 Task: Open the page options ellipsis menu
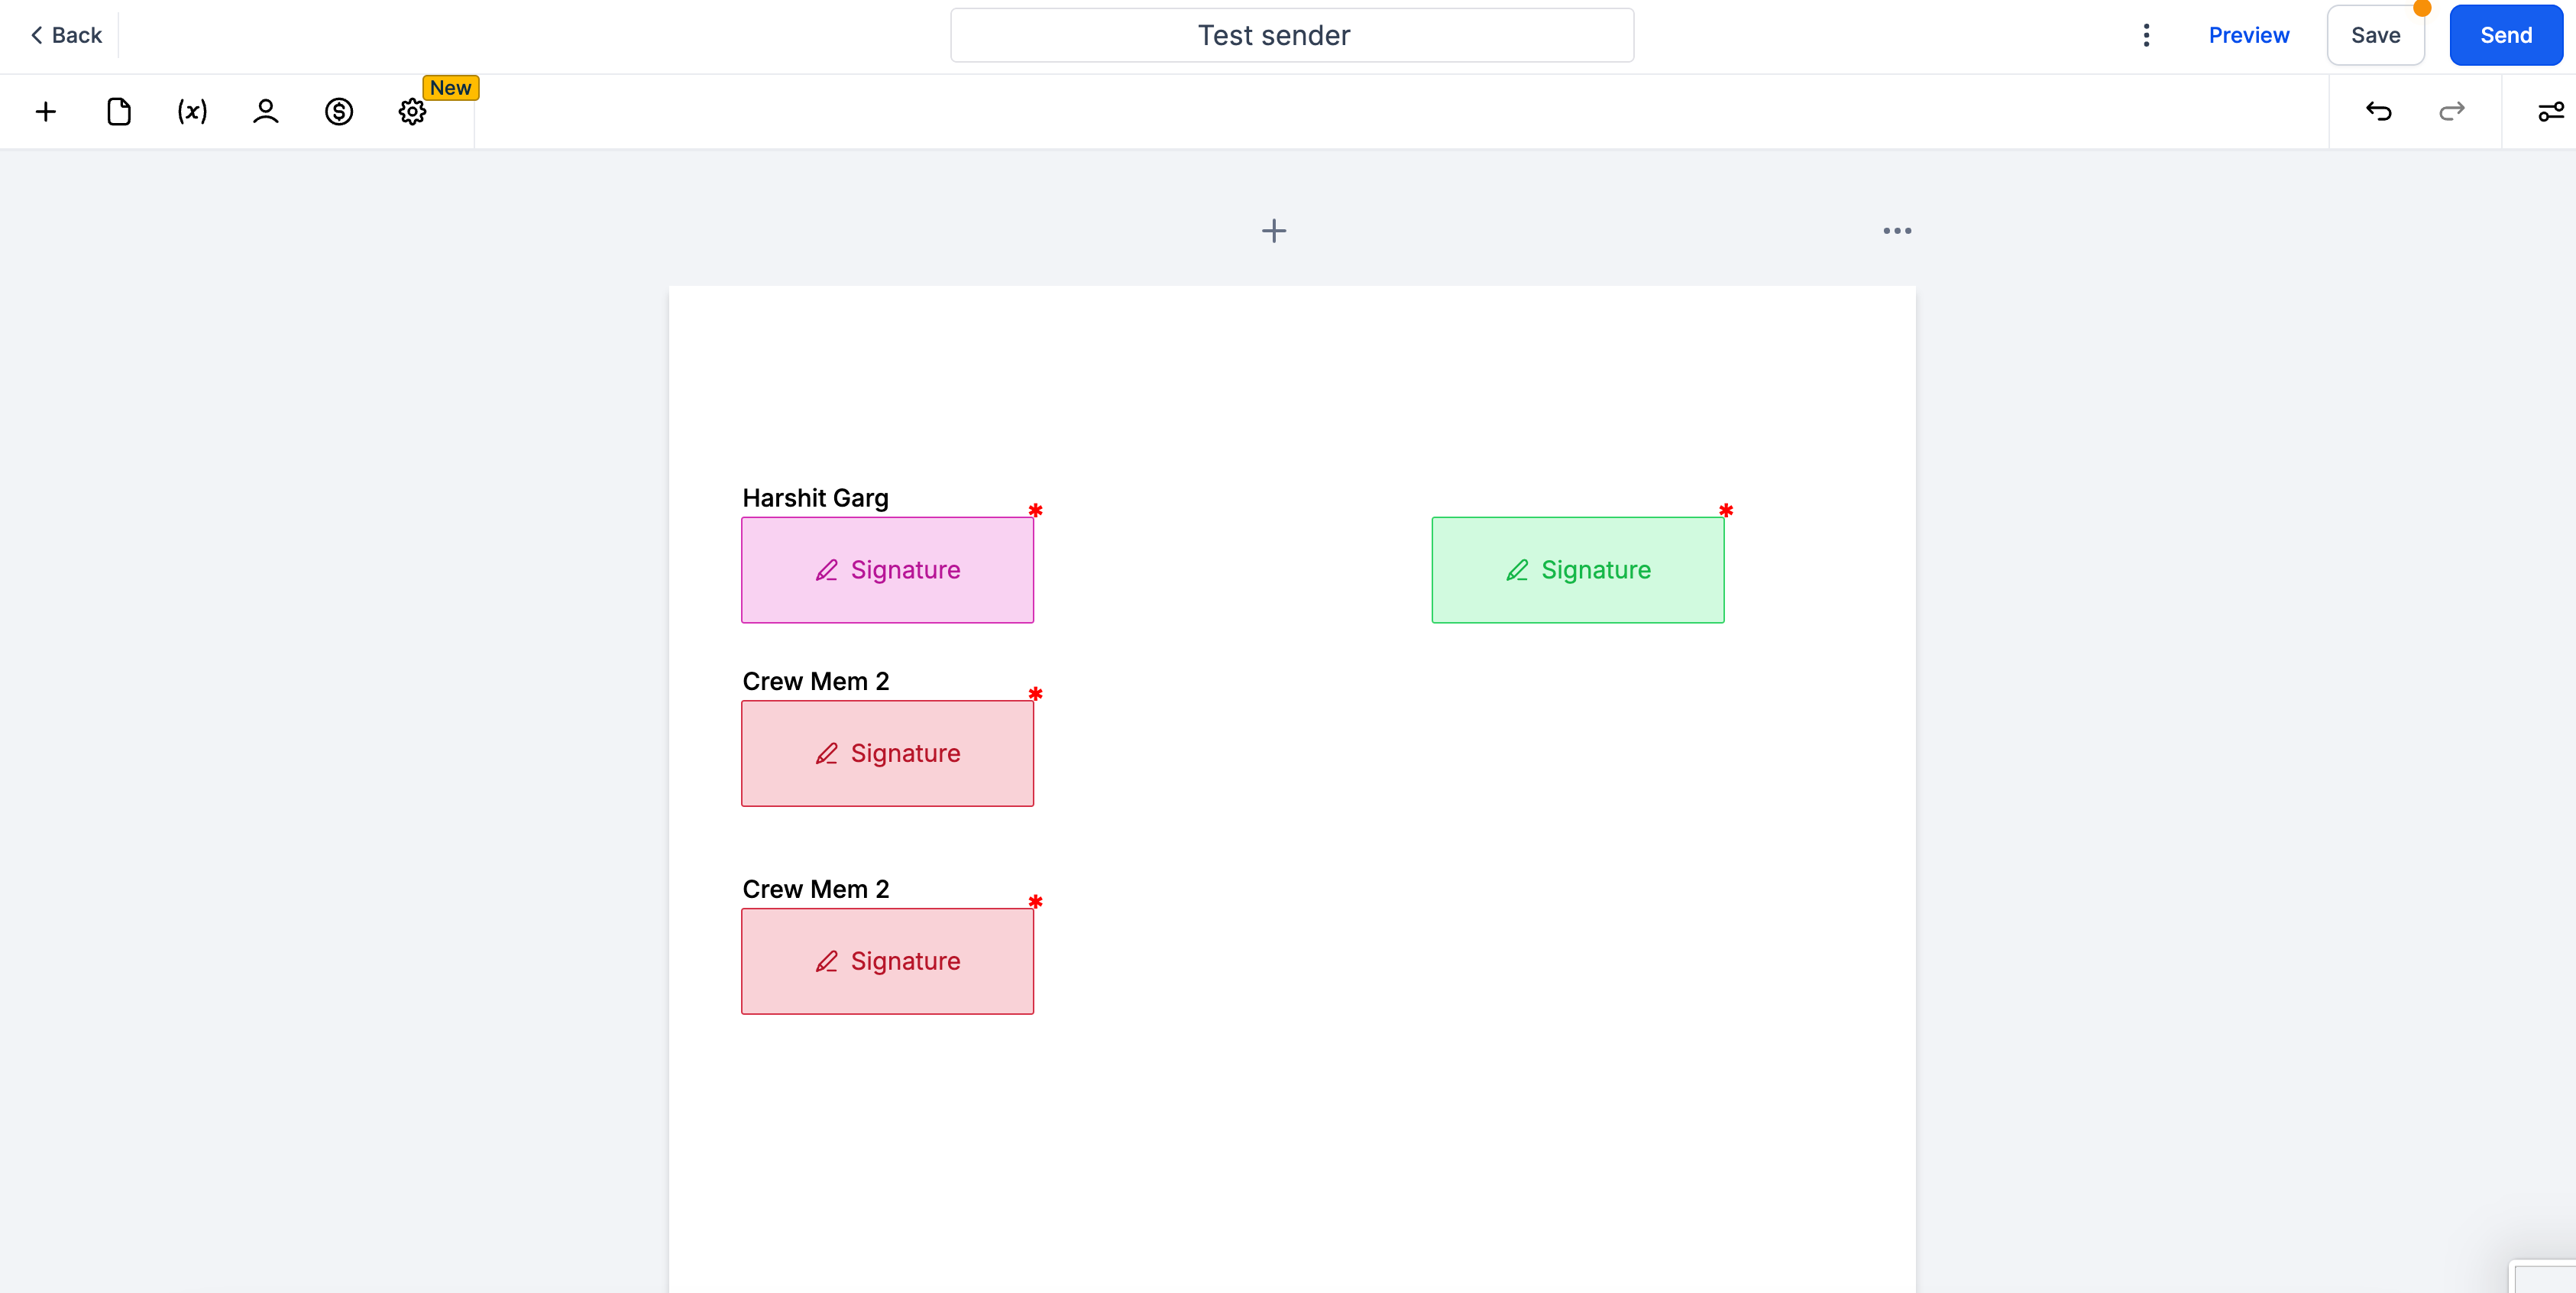[1897, 231]
